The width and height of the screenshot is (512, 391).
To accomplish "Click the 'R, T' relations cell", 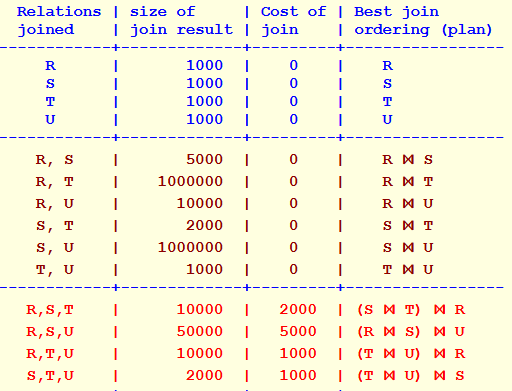I will tap(54, 182).
